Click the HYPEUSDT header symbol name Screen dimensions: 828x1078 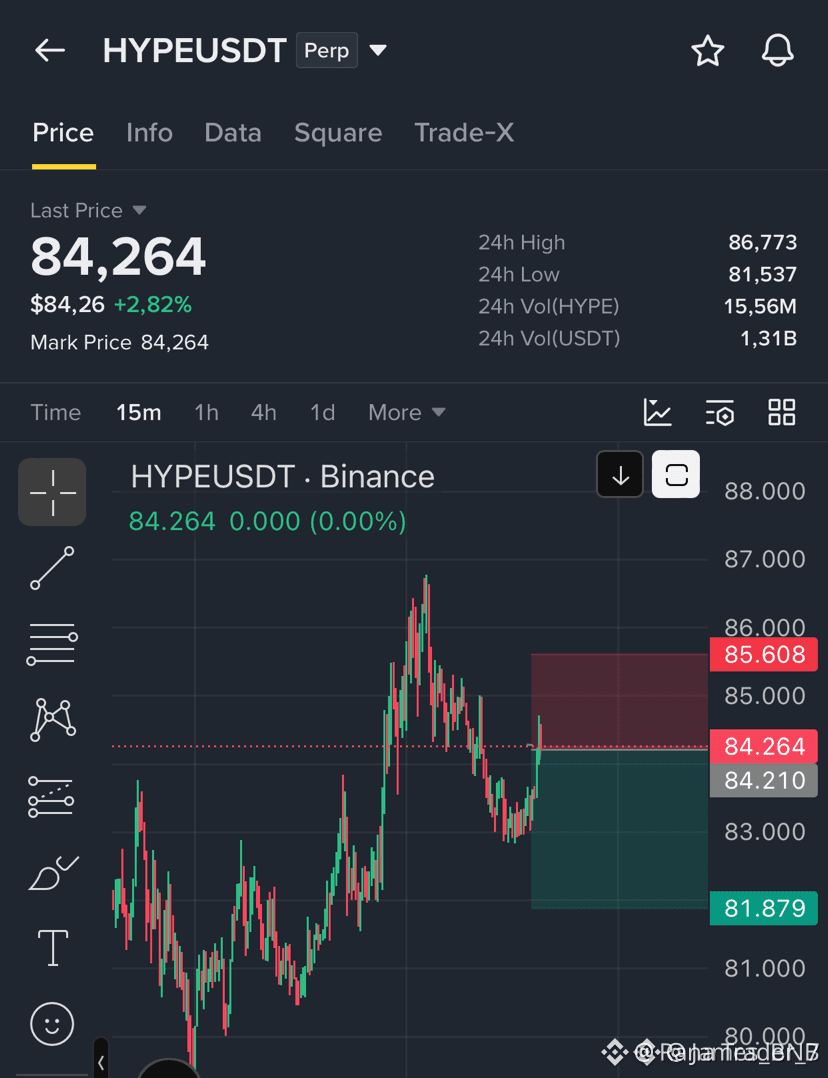(x=195, y=50)
